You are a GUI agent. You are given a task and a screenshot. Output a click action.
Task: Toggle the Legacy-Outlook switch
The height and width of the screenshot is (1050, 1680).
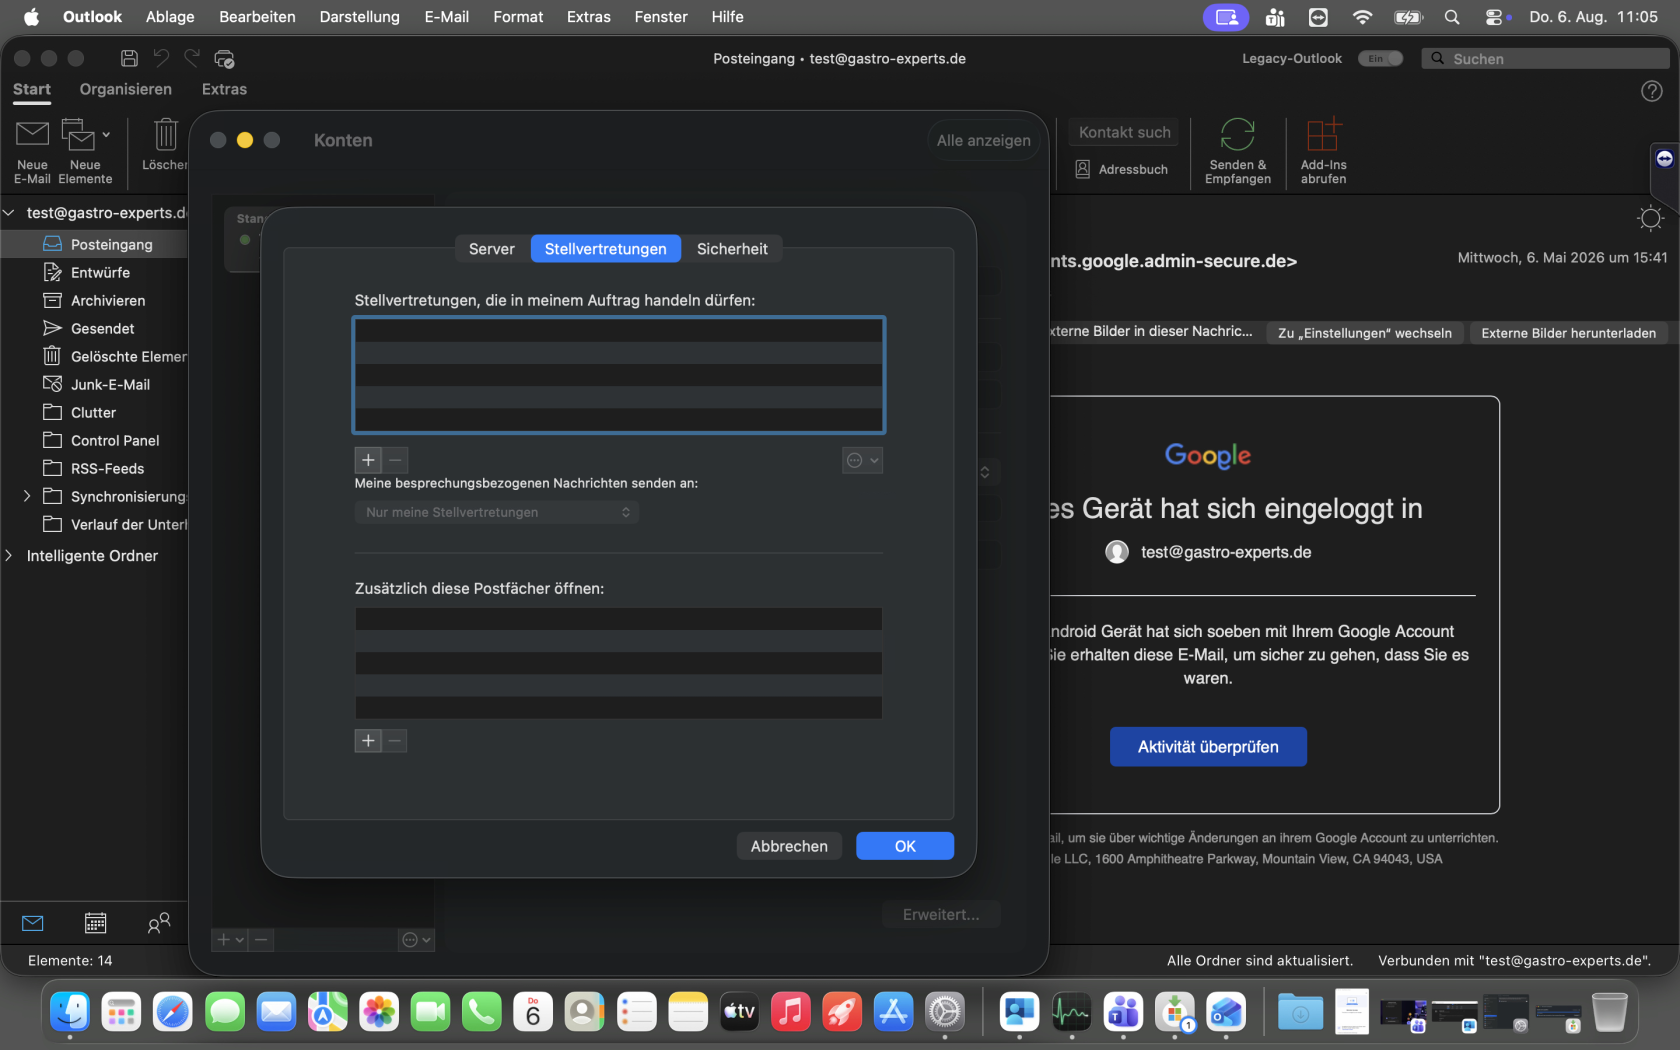pyautogui.click(x=1380, y=59)
